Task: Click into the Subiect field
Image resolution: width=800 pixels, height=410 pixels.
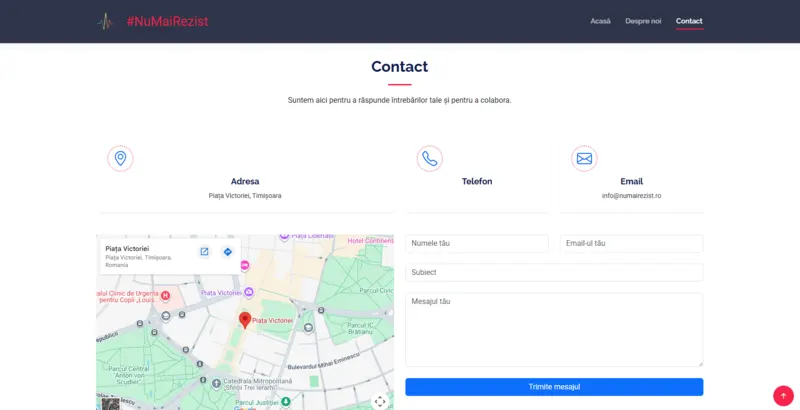Action: [x=554, y=272]
